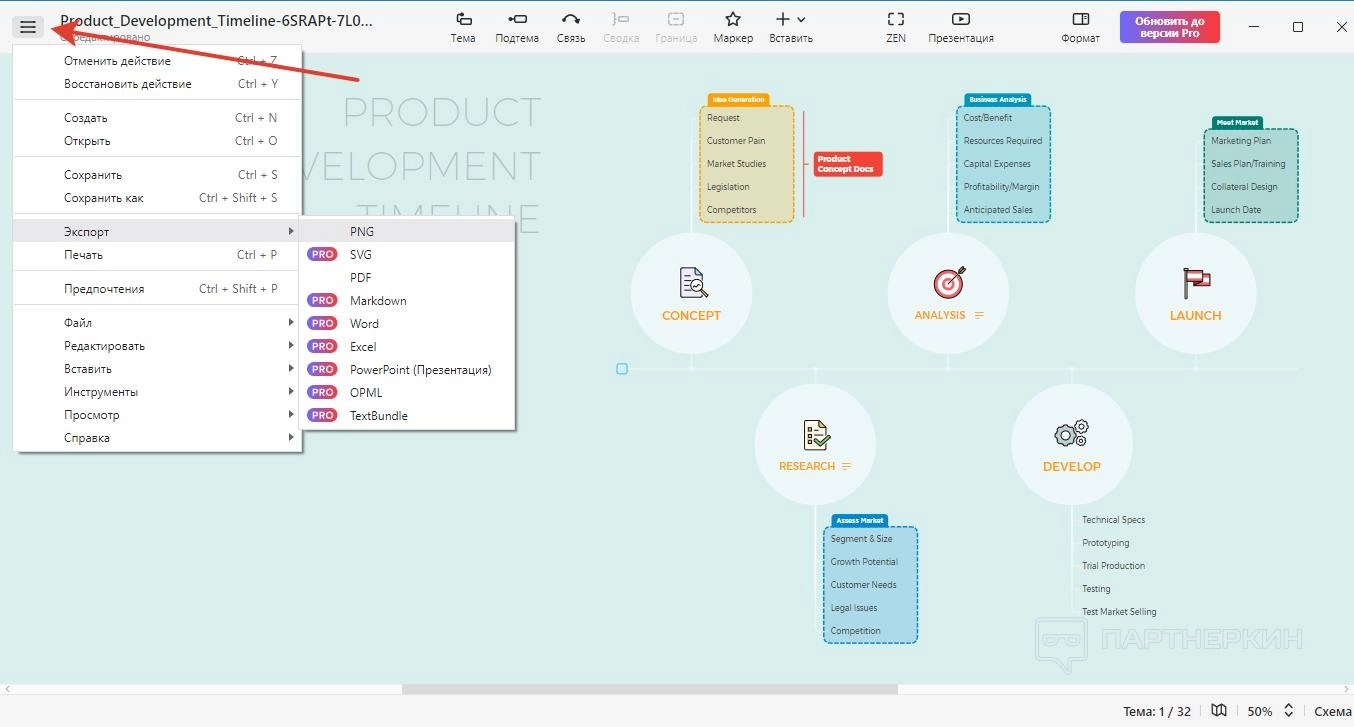Add a Маркер star icon
The width and height of the screenshot is (1354, 727).
coord(733,27)
